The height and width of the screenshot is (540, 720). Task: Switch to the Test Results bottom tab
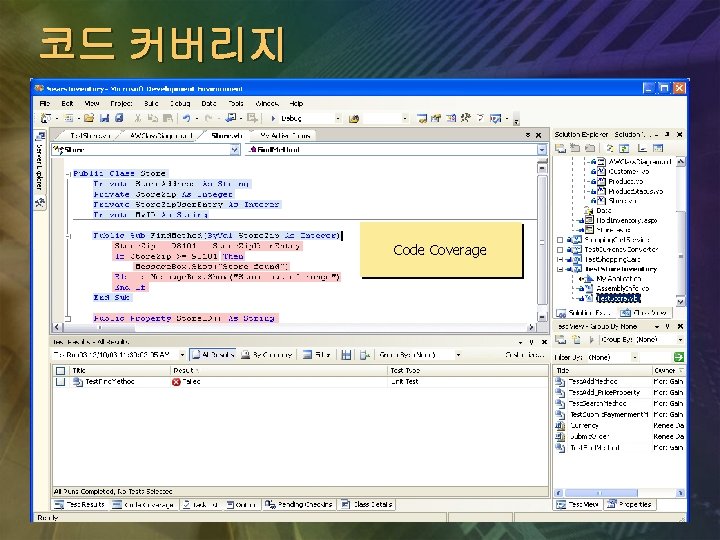[79, 504]
